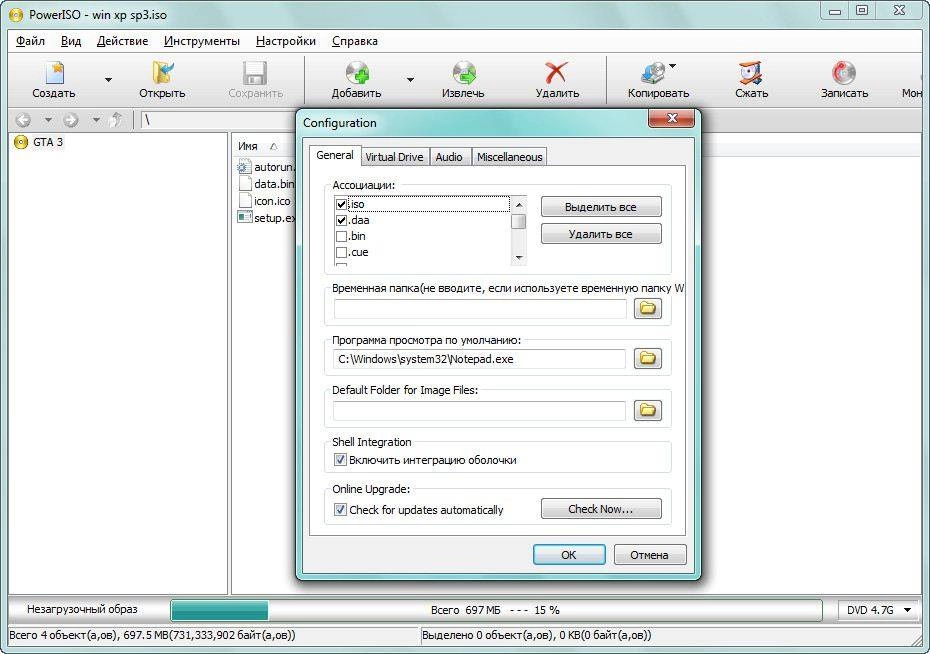Click the Check Now... button

pos(601,509)
